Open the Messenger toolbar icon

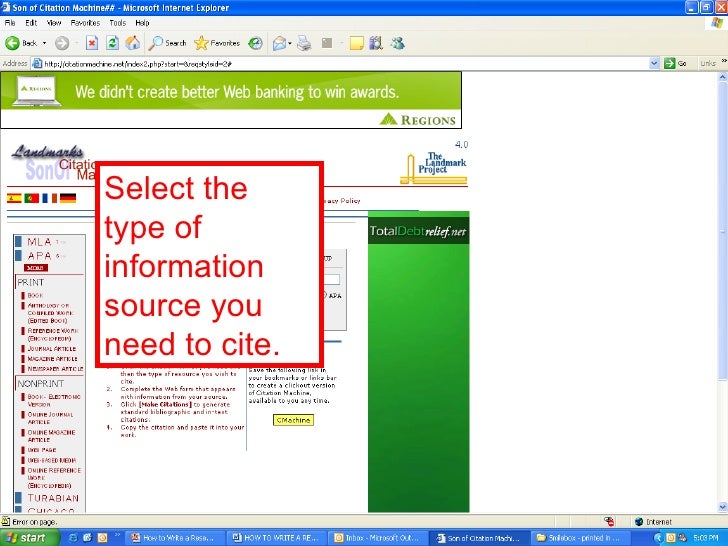(397, 43)
